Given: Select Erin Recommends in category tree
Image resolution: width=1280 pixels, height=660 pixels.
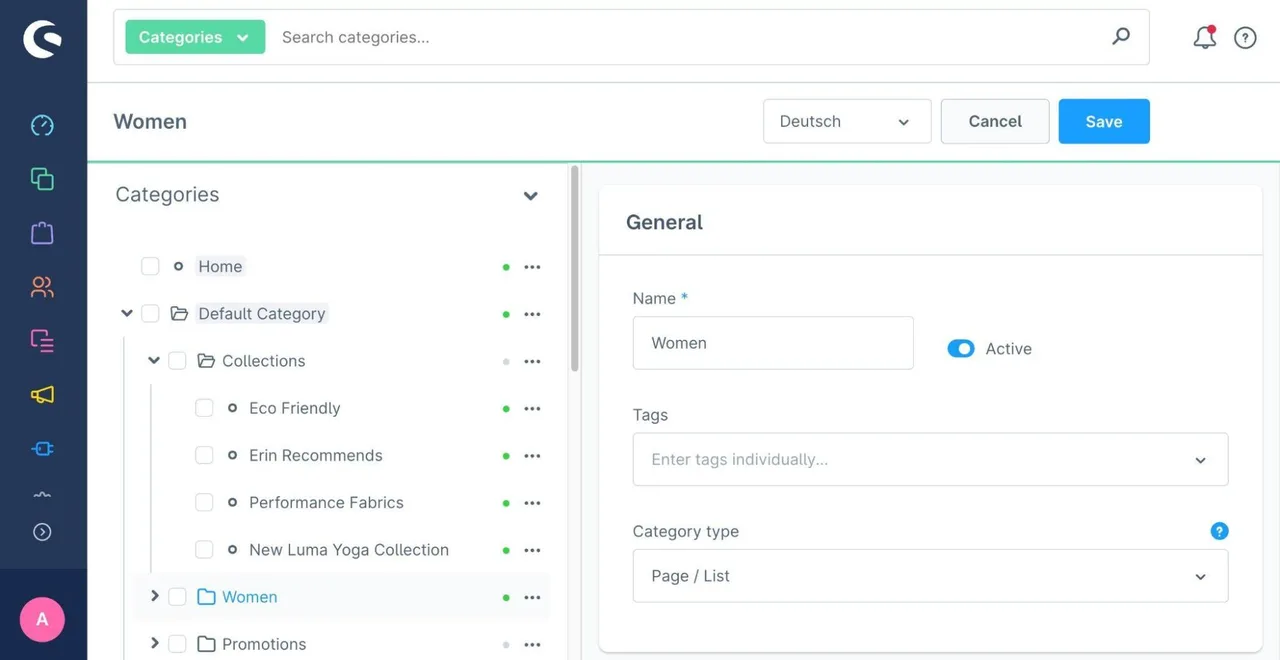Looking at the screenshot, I should point(316,455).
